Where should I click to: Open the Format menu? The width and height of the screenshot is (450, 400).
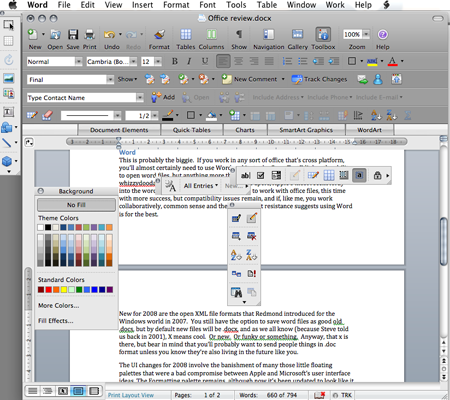pos(176,5)
